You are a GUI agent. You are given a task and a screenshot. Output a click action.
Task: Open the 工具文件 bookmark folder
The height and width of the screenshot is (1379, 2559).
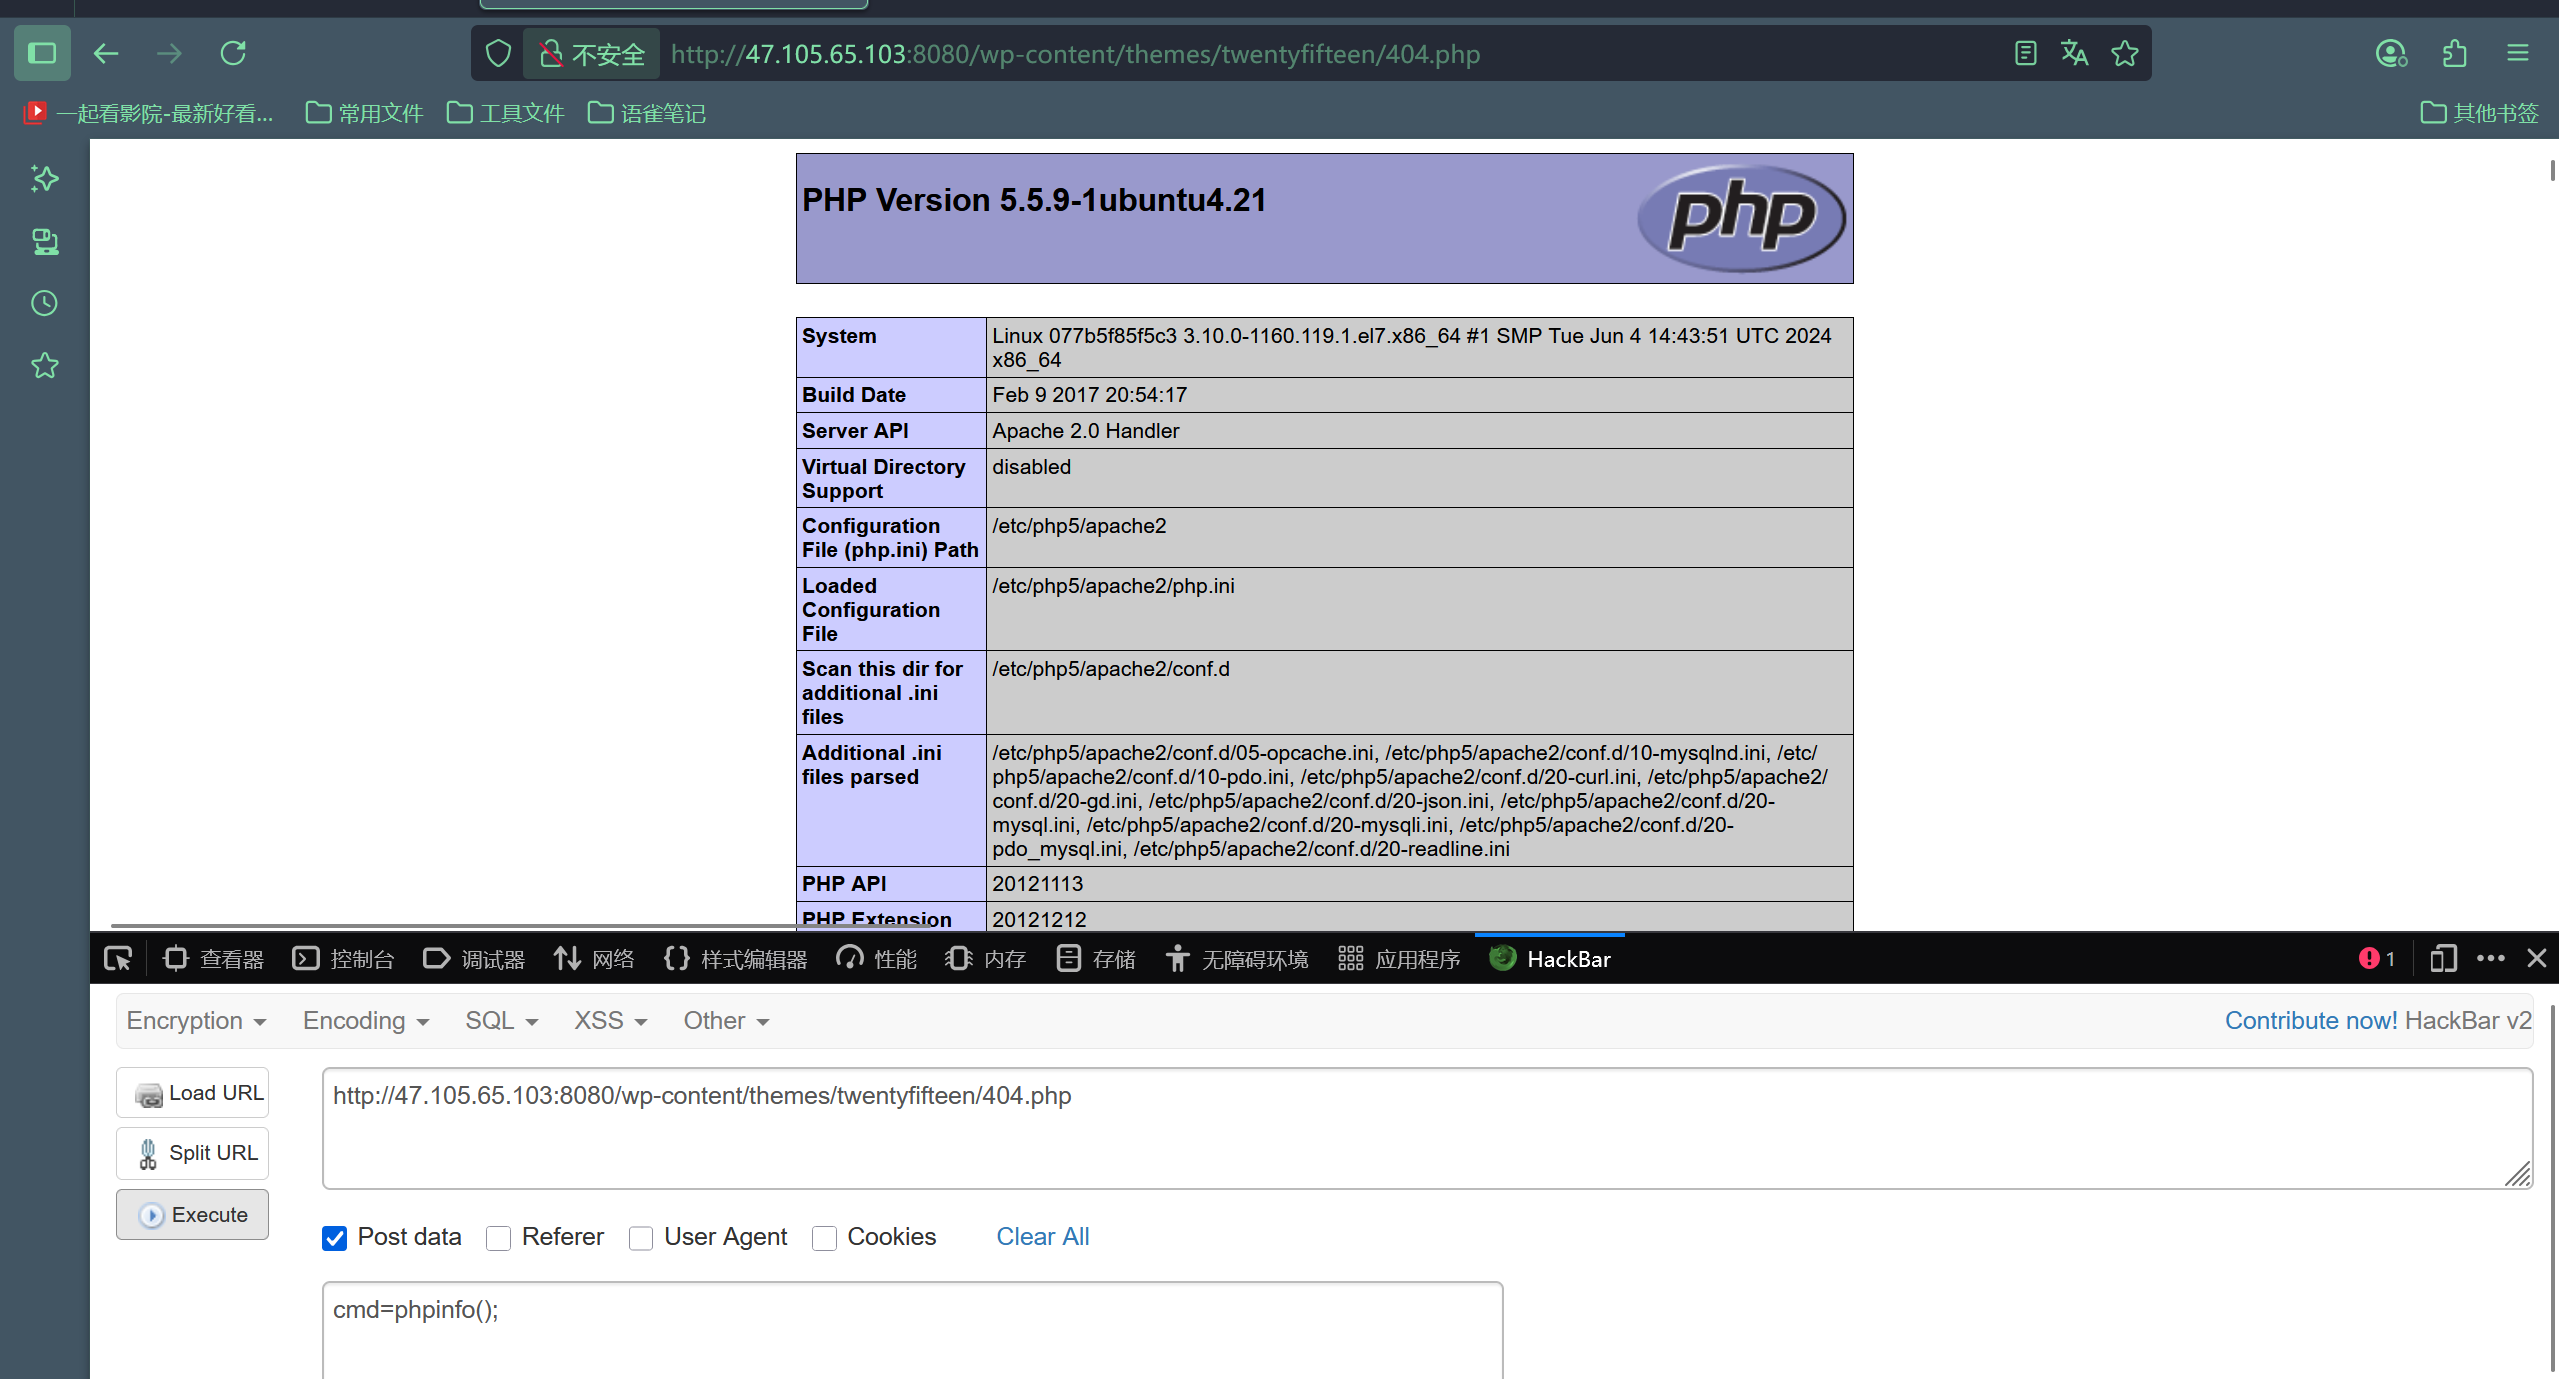[505, 113]
